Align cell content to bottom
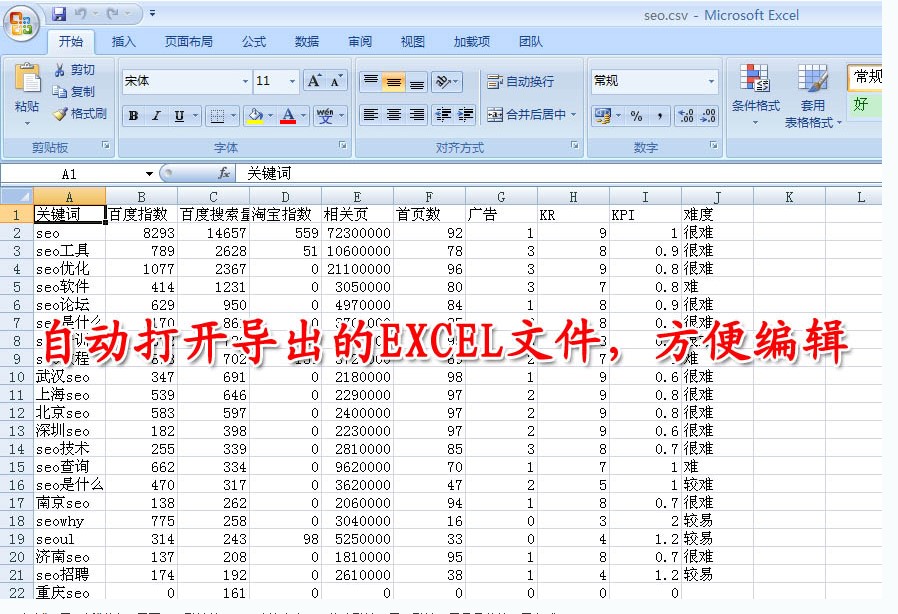This screenshot has width=898, height=614. coord(417,81)
